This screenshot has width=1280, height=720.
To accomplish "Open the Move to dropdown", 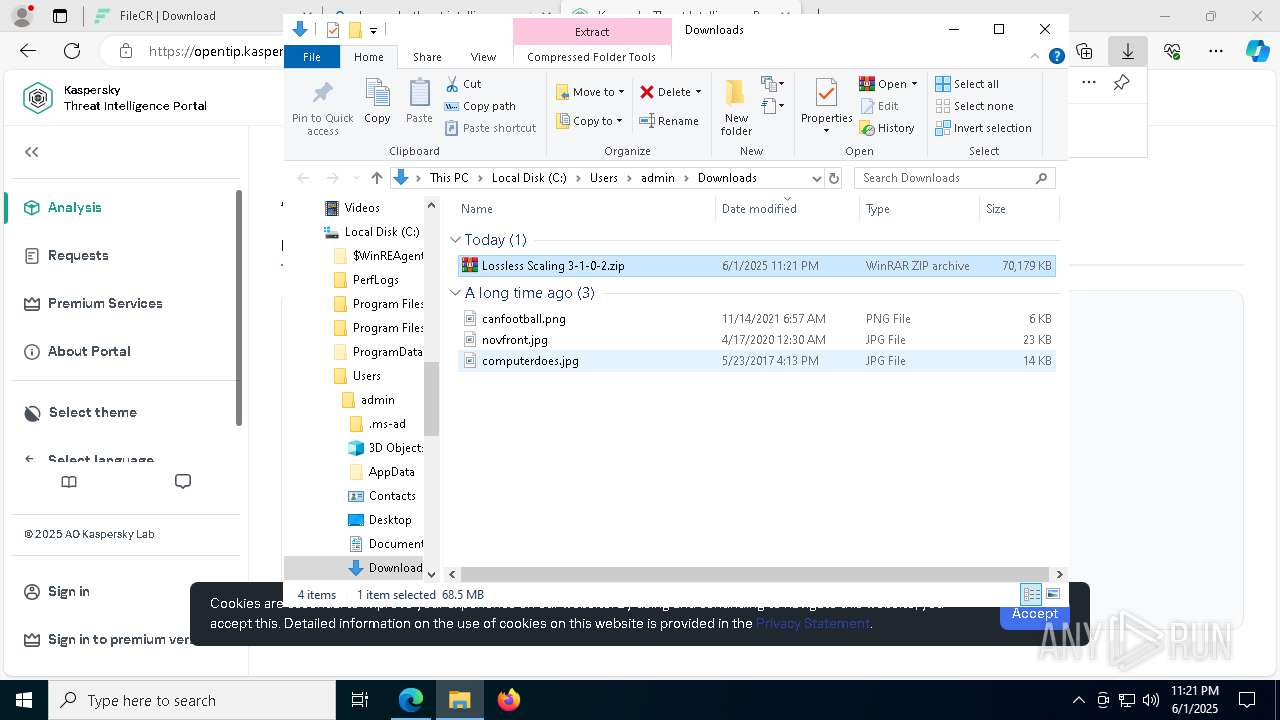I will coord(590,92).
